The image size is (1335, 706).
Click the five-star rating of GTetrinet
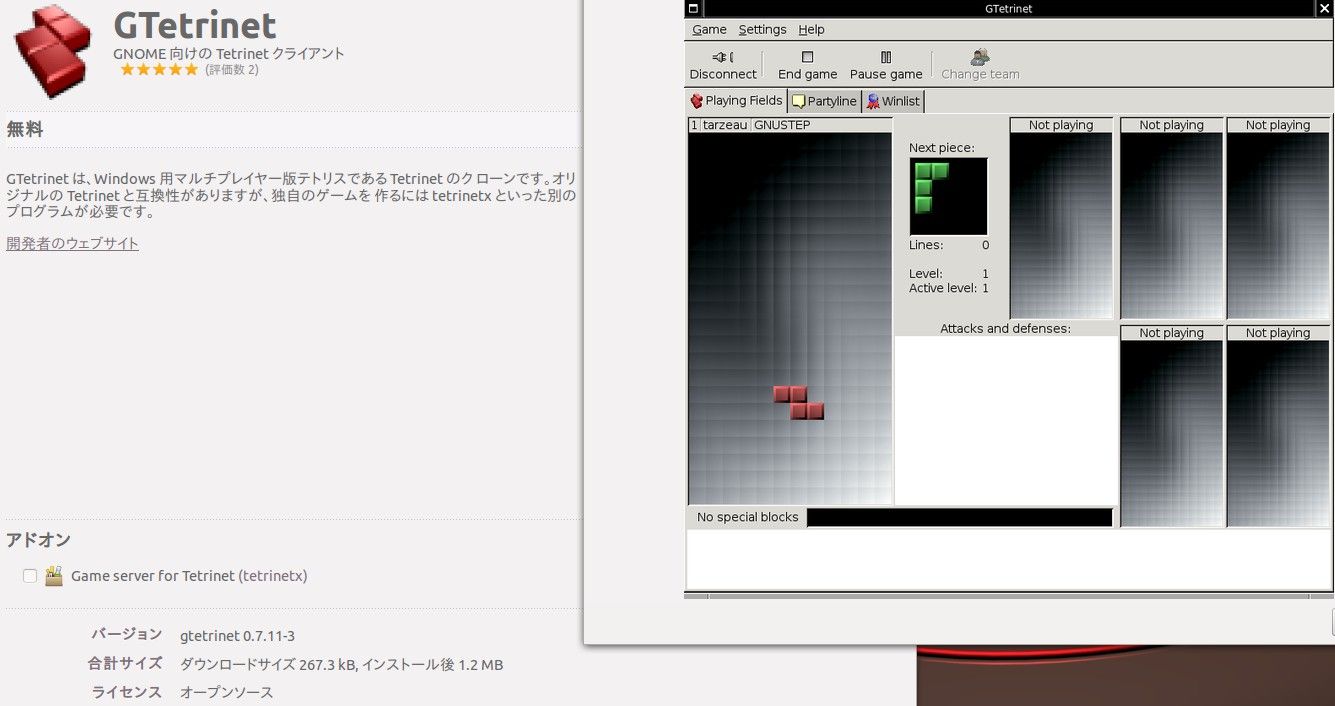point(159,70)
